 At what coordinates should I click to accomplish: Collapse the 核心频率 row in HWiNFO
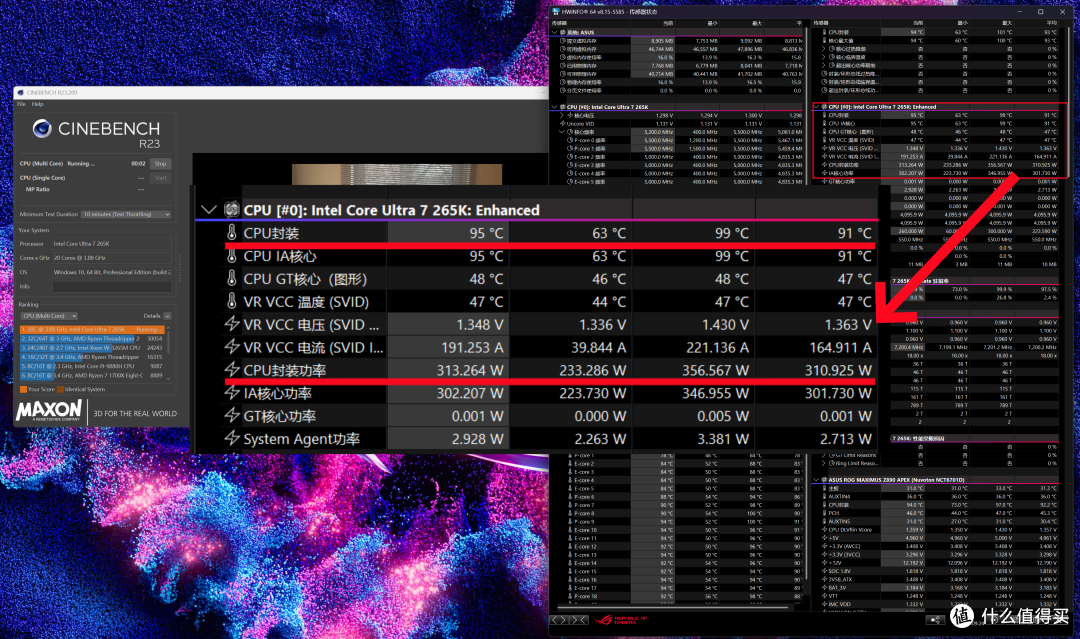(x=562, y=132)
